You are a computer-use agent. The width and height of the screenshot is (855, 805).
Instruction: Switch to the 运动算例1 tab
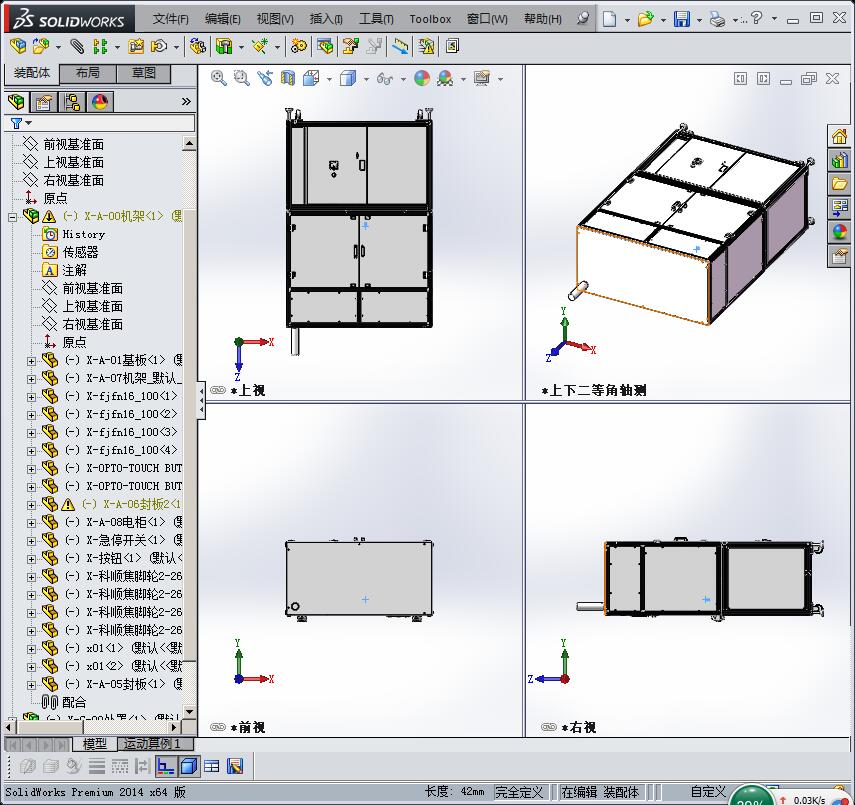coord(153,744)
